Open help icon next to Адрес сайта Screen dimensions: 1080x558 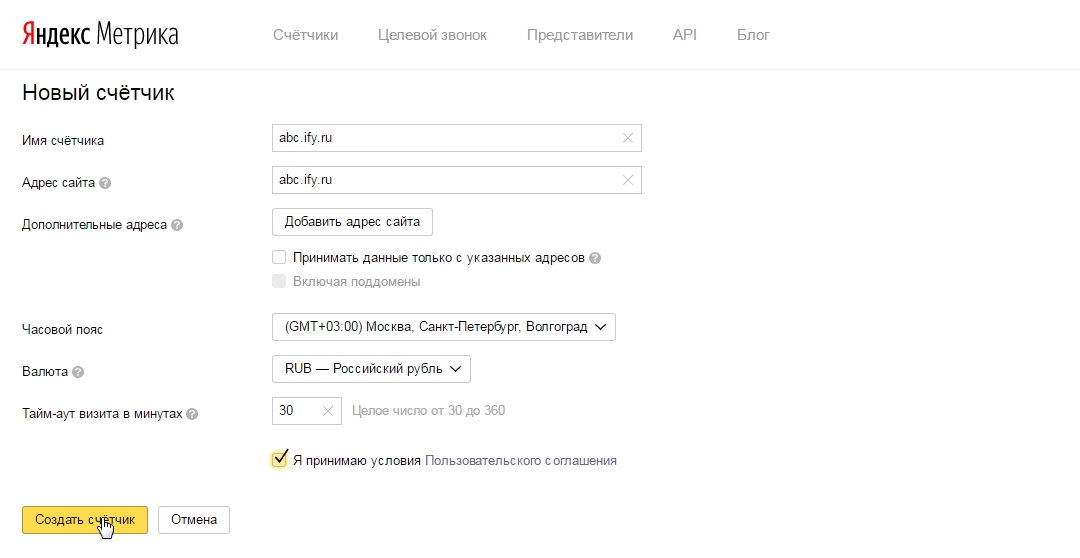pyautogui.click(x=105, y=183)
